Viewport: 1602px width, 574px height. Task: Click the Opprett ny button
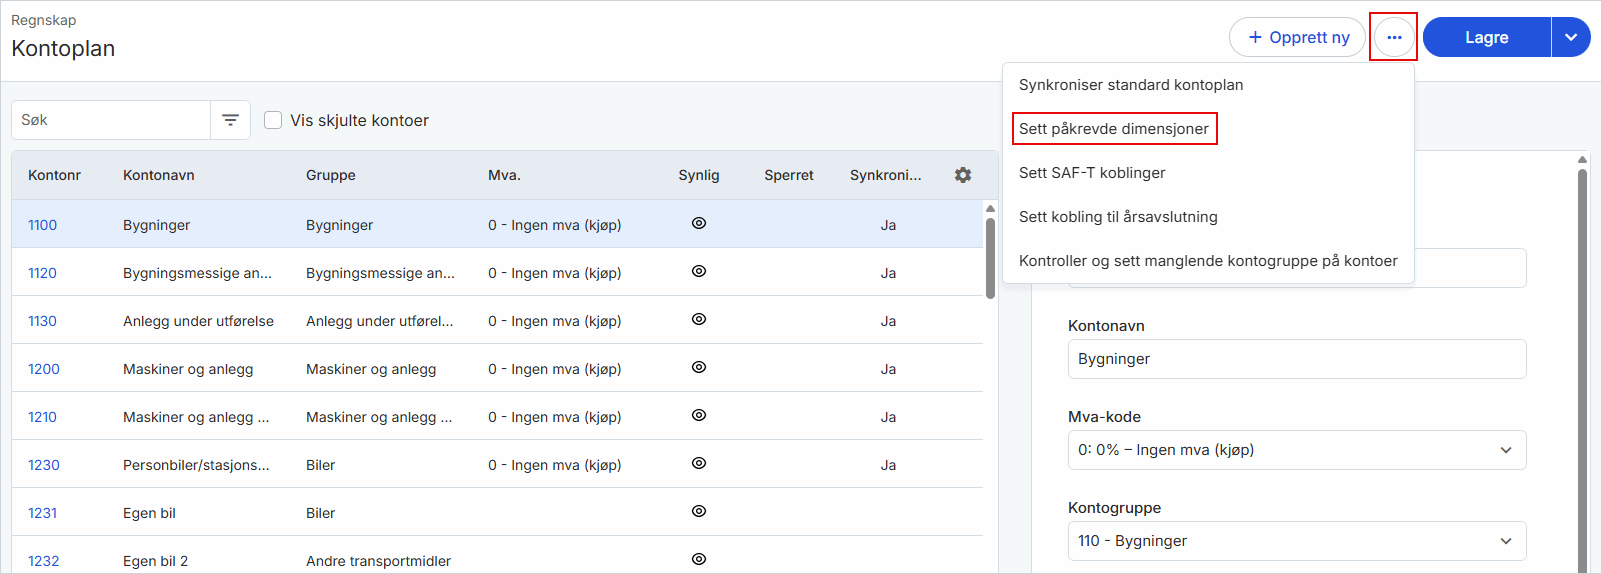point(1297,37)
